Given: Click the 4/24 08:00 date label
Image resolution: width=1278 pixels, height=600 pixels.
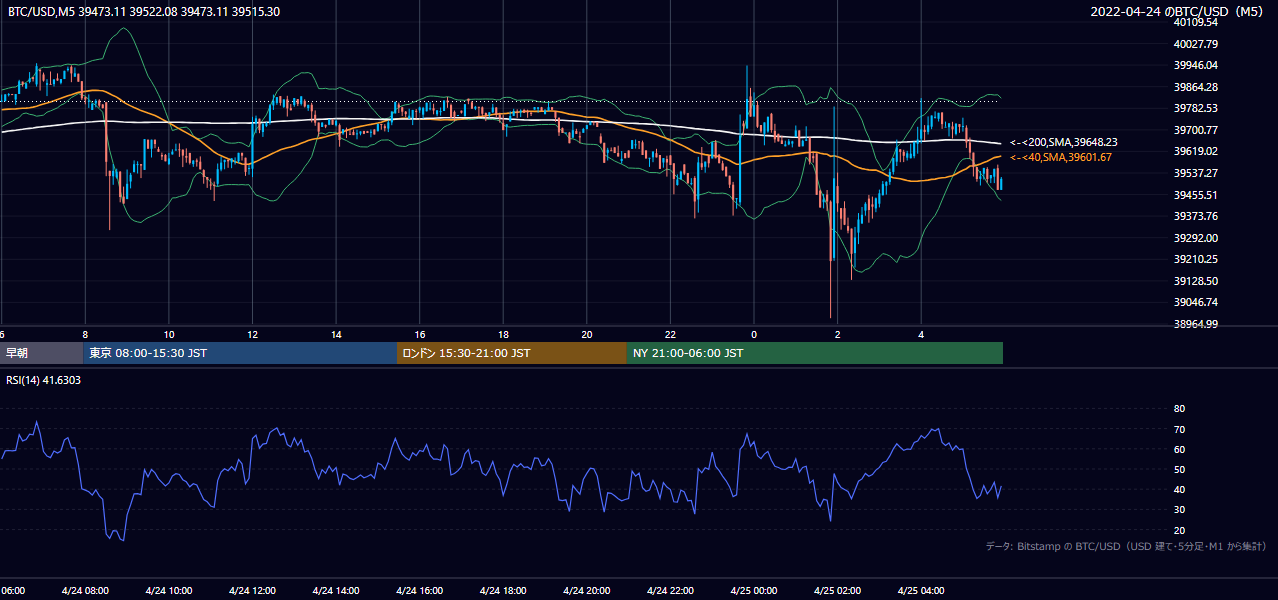Looking at the screenshot, I should click(85, 591).
